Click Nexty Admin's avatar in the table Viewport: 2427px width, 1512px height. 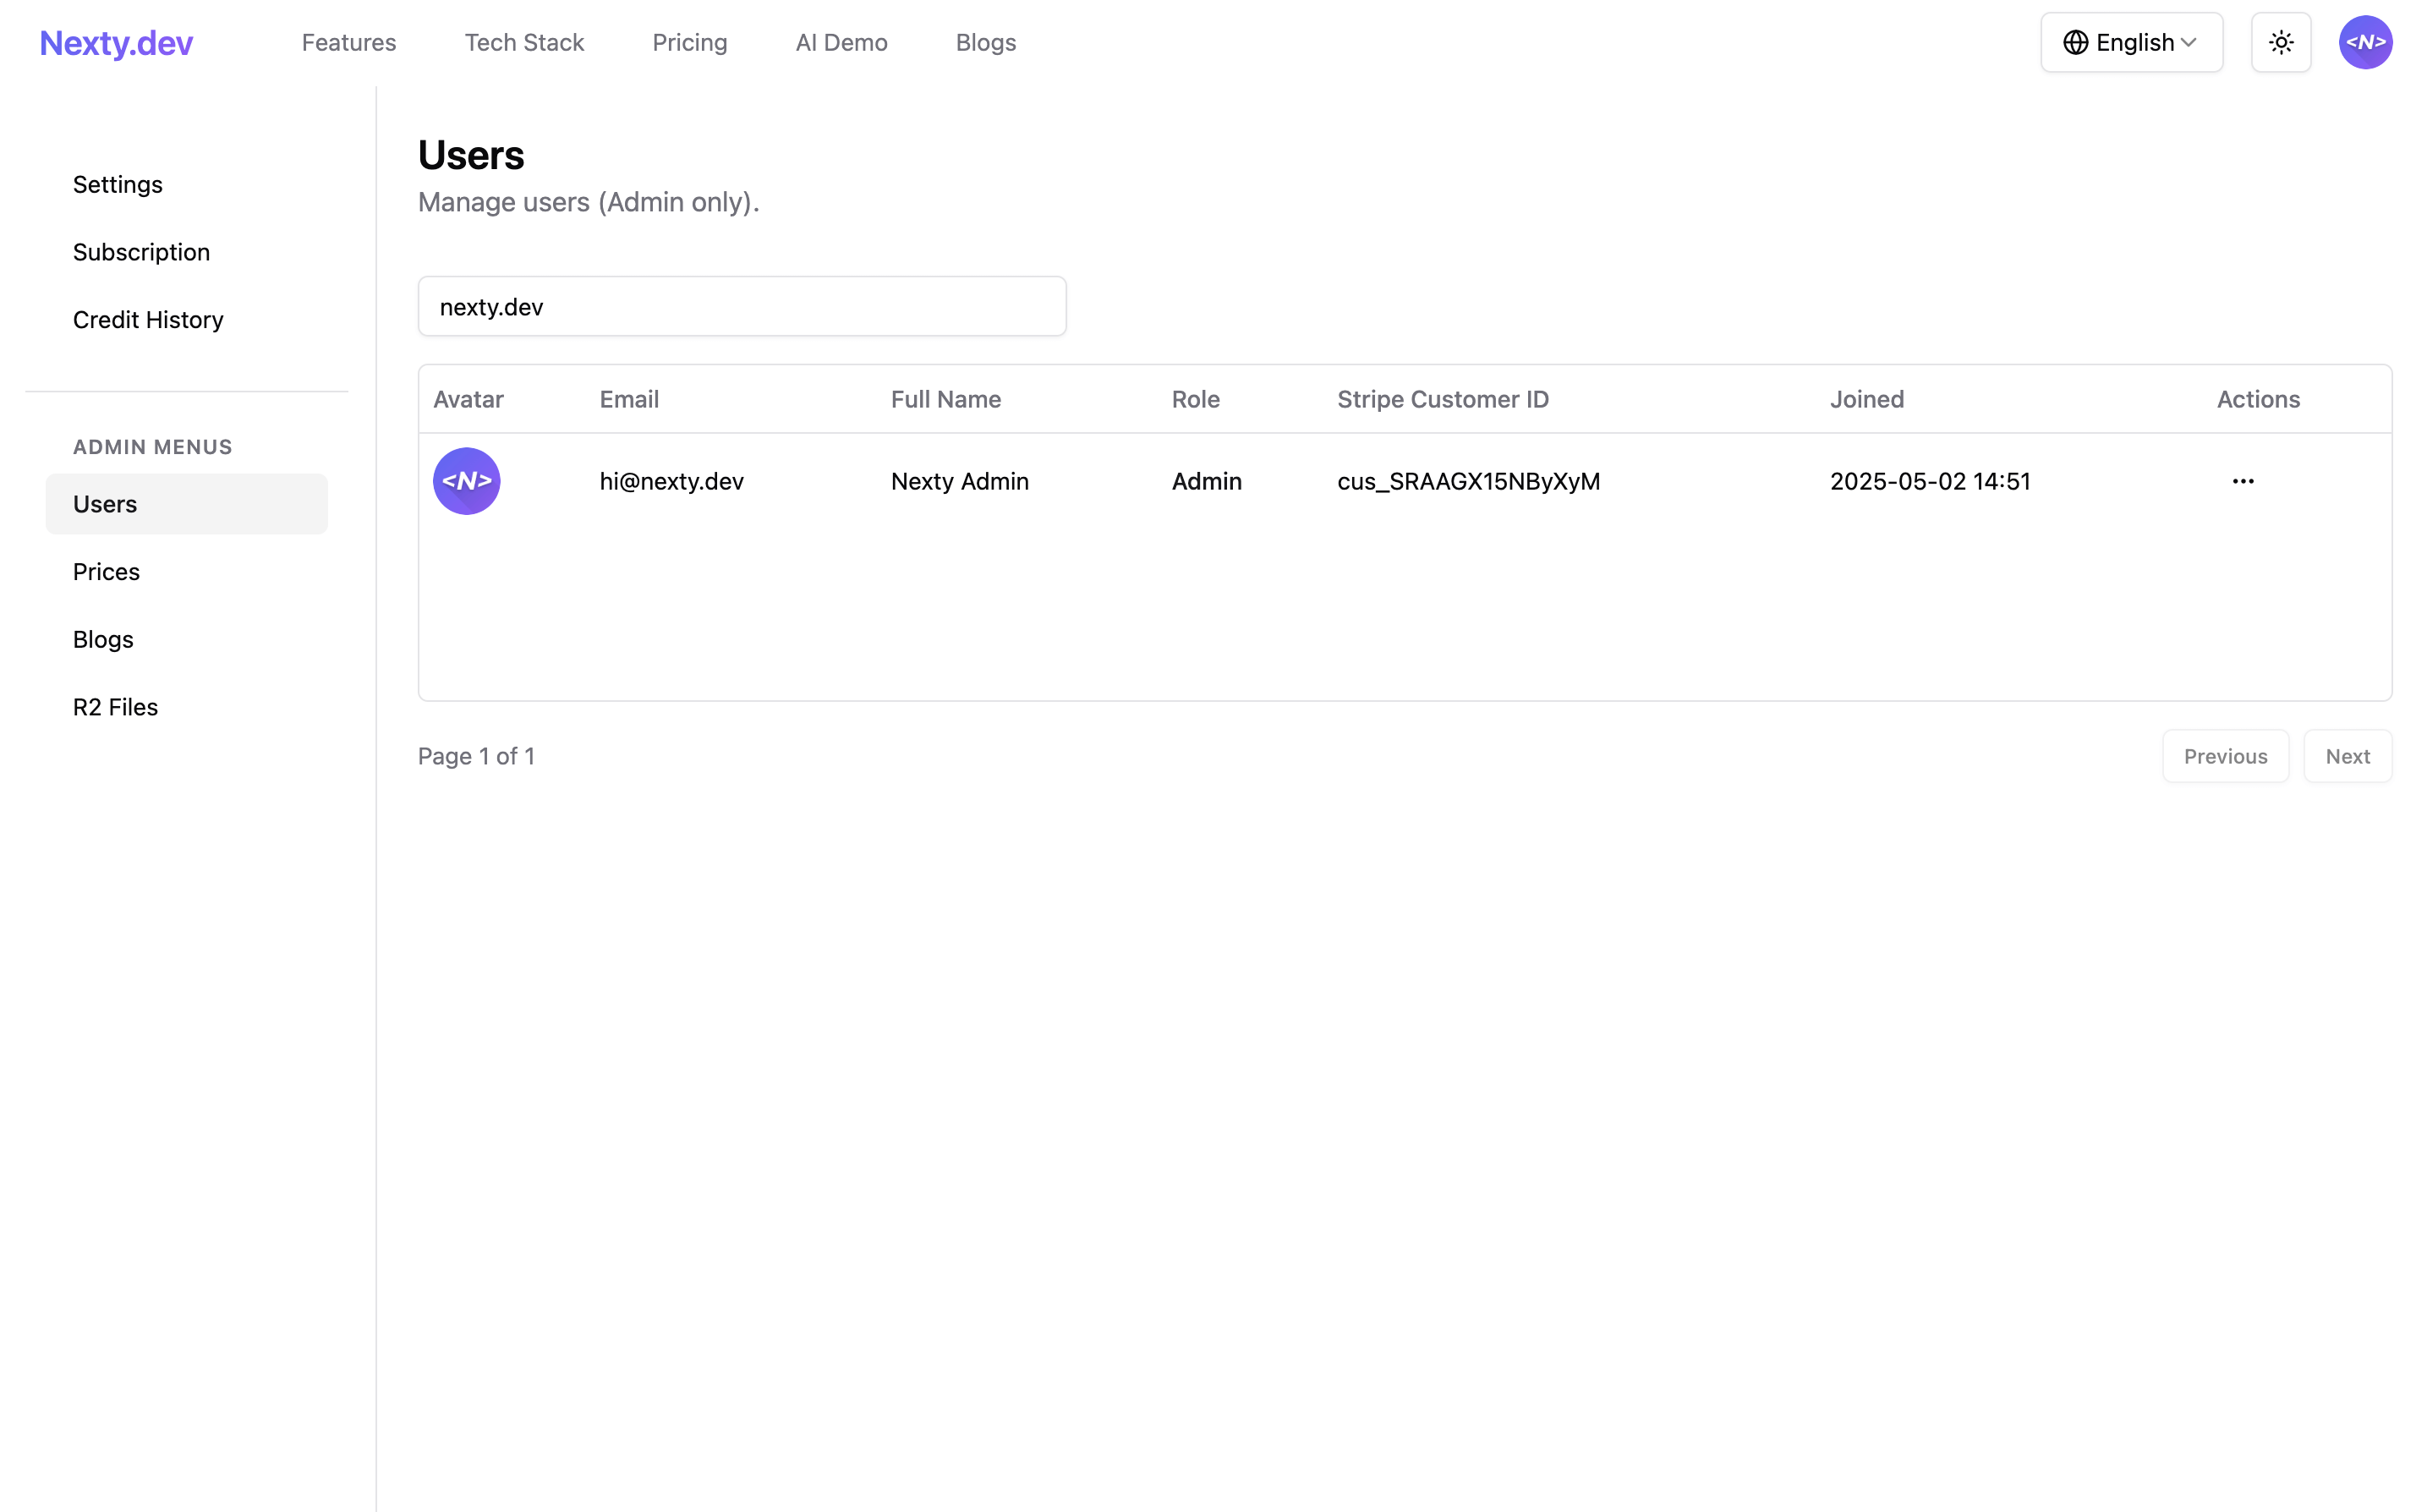[466, 481]
